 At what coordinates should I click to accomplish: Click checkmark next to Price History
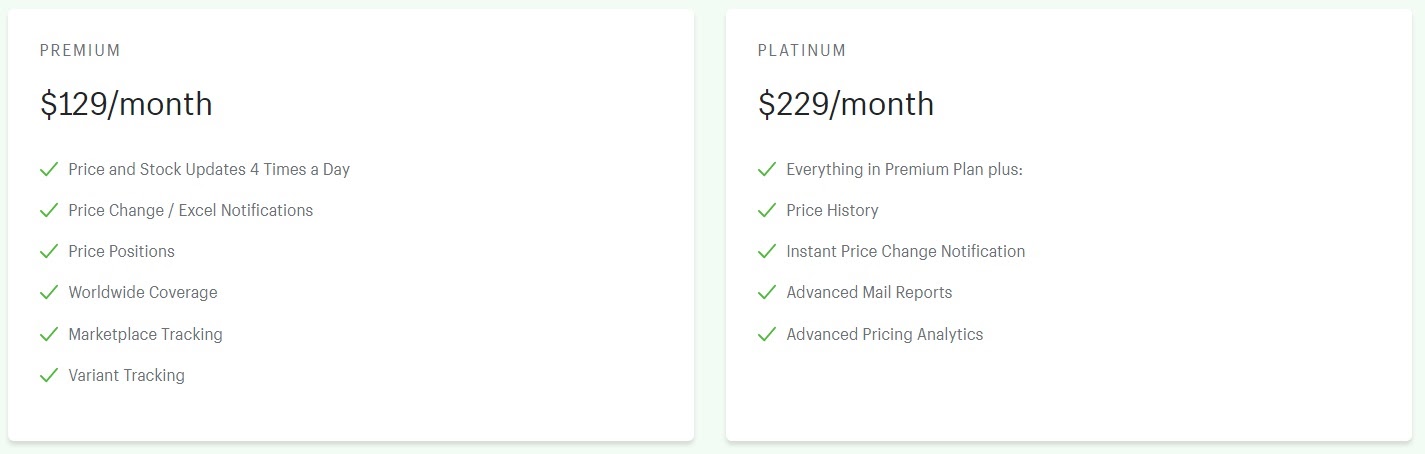[767, 211]
